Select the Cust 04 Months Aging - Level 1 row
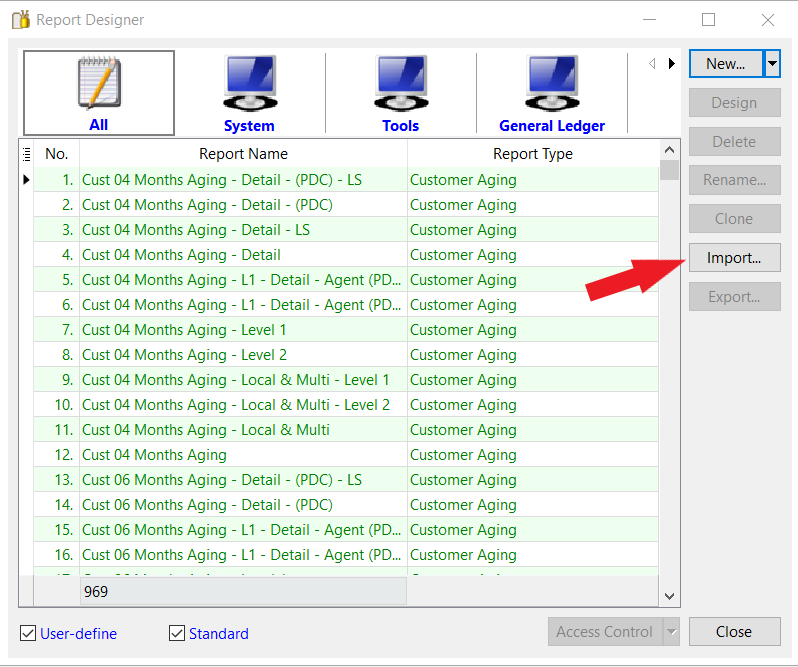The width and height of the screenshot is (798, 667). click(184, 330)
